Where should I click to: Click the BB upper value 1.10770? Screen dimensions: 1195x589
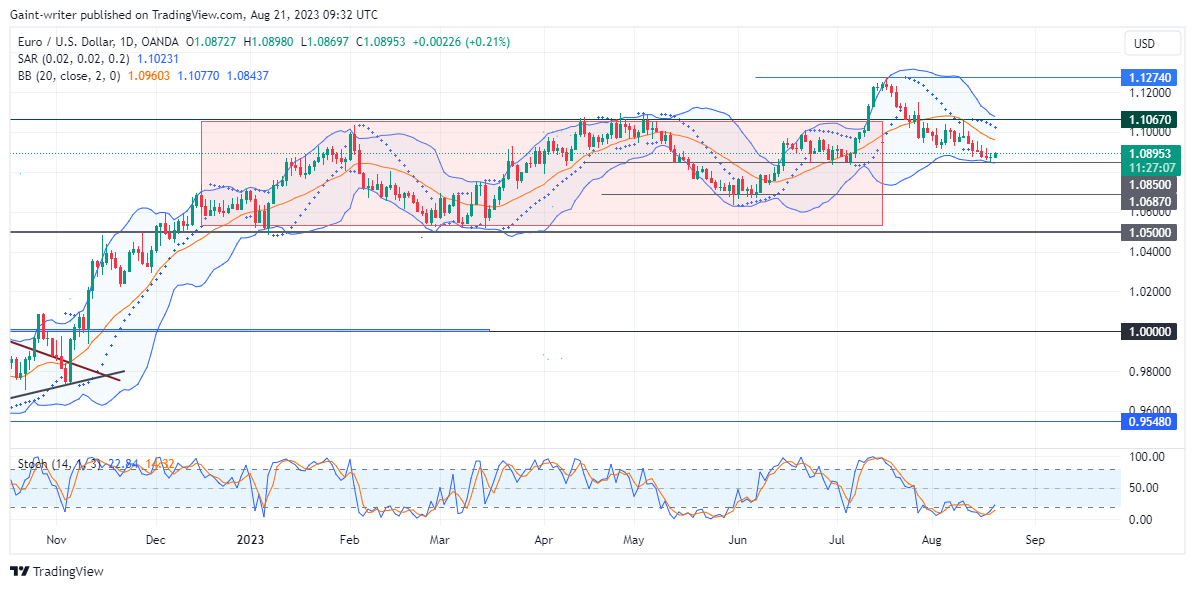(x=197, y=75)
